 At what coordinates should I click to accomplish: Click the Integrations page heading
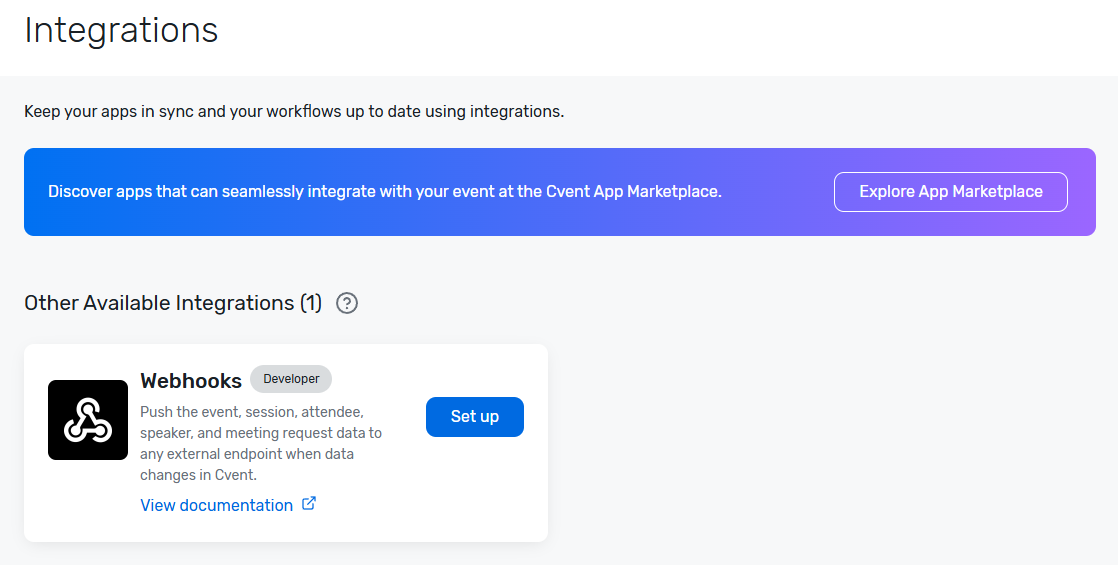click(121, 30)
